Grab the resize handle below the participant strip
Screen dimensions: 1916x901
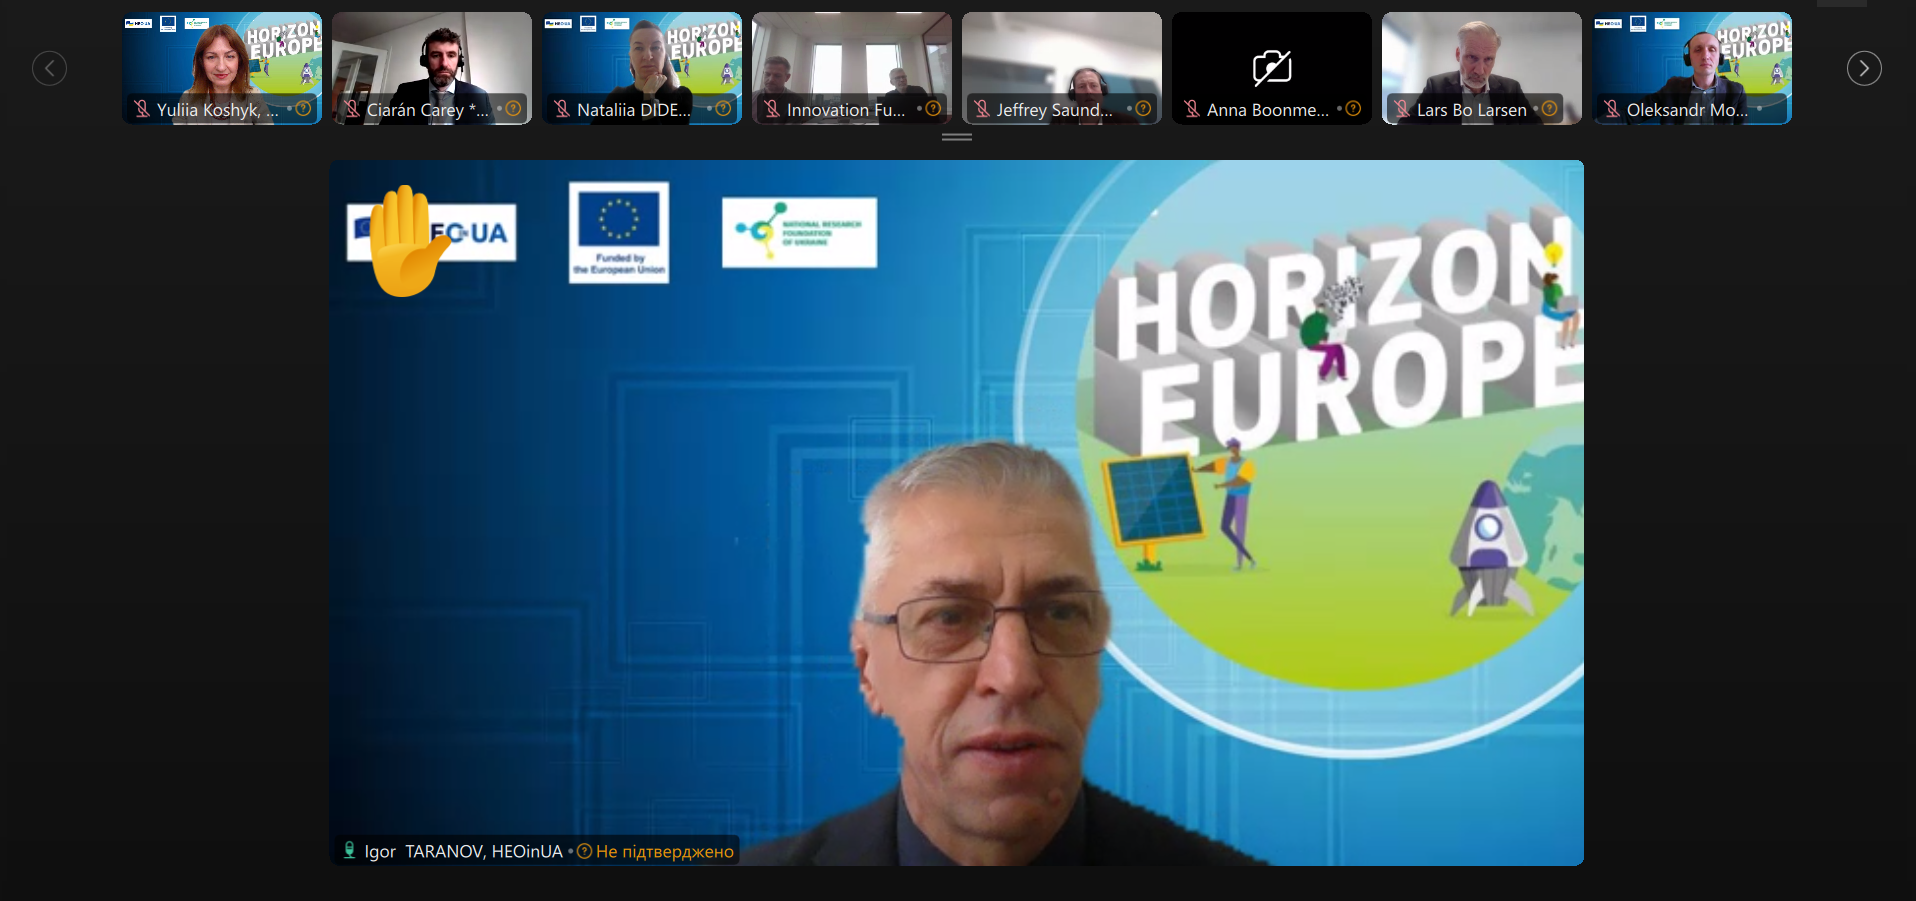click(957, 137)
